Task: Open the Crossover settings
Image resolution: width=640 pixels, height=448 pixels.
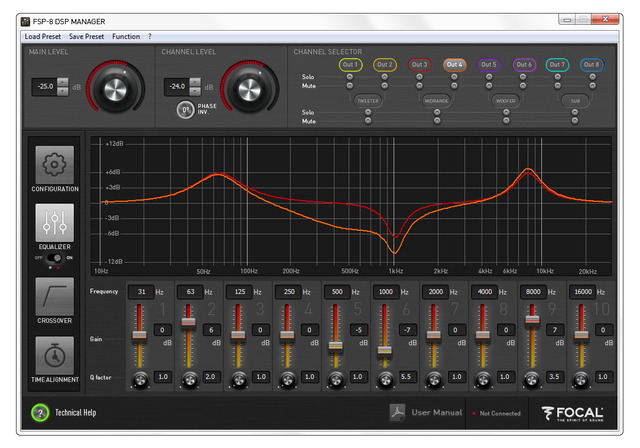Action: (x=55, y=296)
